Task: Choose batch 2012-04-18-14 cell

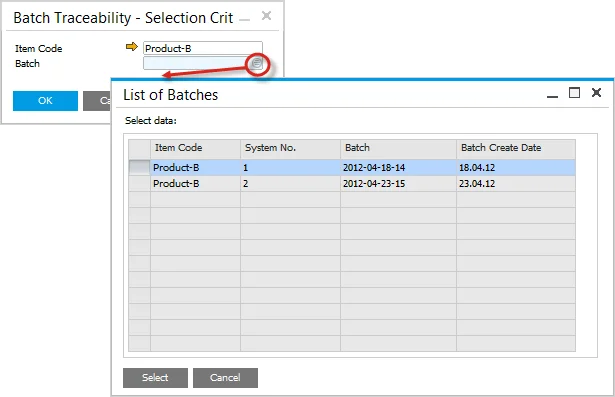Action: click(398, 168)
